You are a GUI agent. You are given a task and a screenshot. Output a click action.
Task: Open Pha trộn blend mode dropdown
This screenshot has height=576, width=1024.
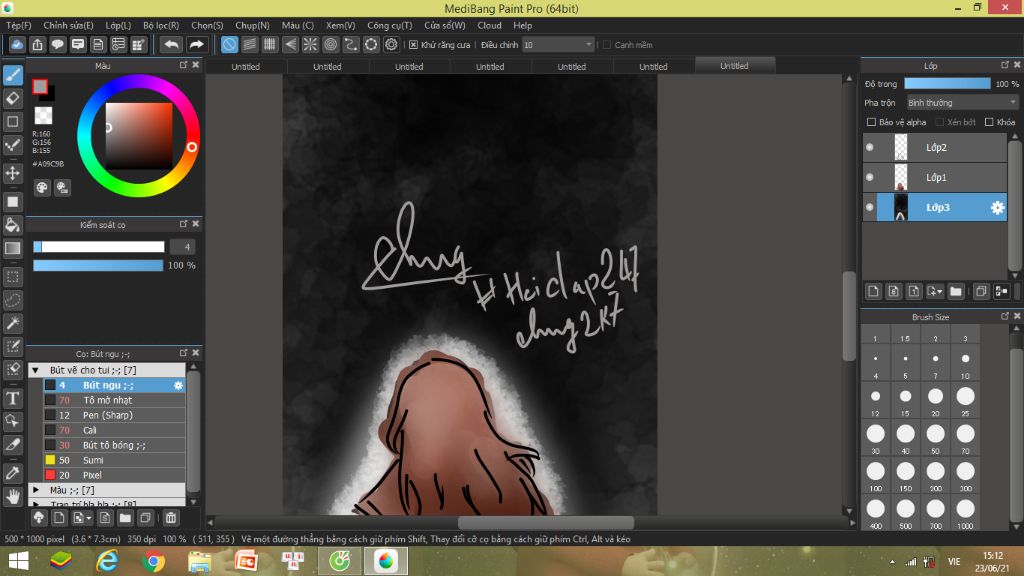(x=962, y=103)
